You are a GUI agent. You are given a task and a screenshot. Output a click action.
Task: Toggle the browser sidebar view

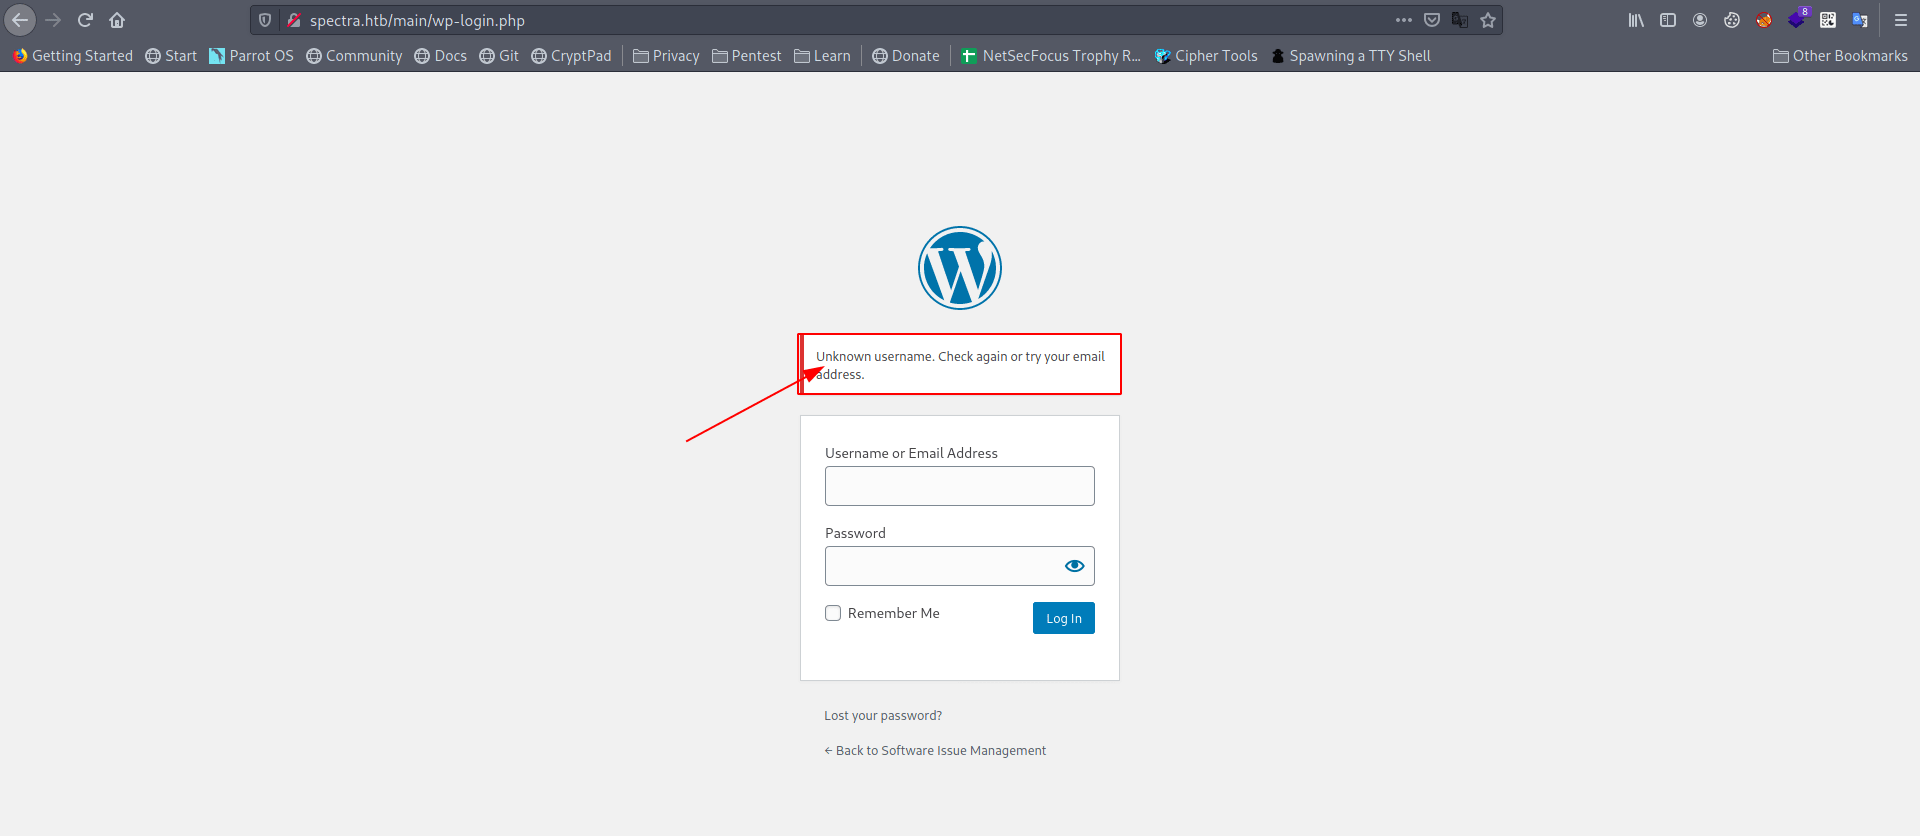point(1668,20)
